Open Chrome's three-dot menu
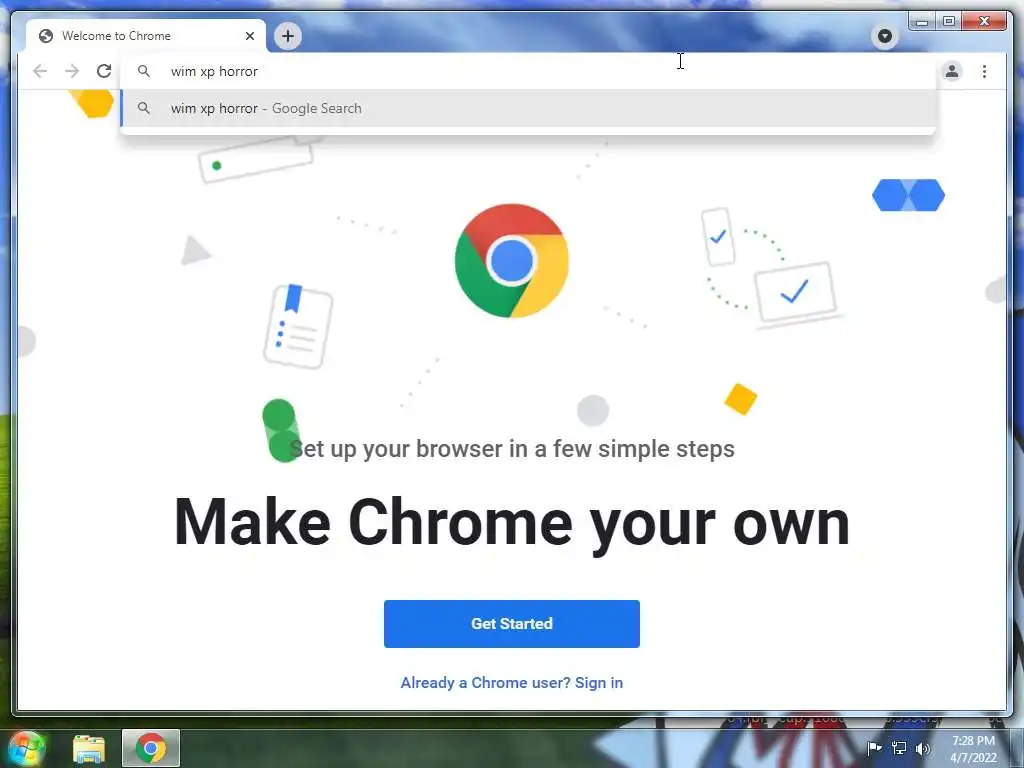This screenshot has height=768, width=1024. click(x=984, y=71)
